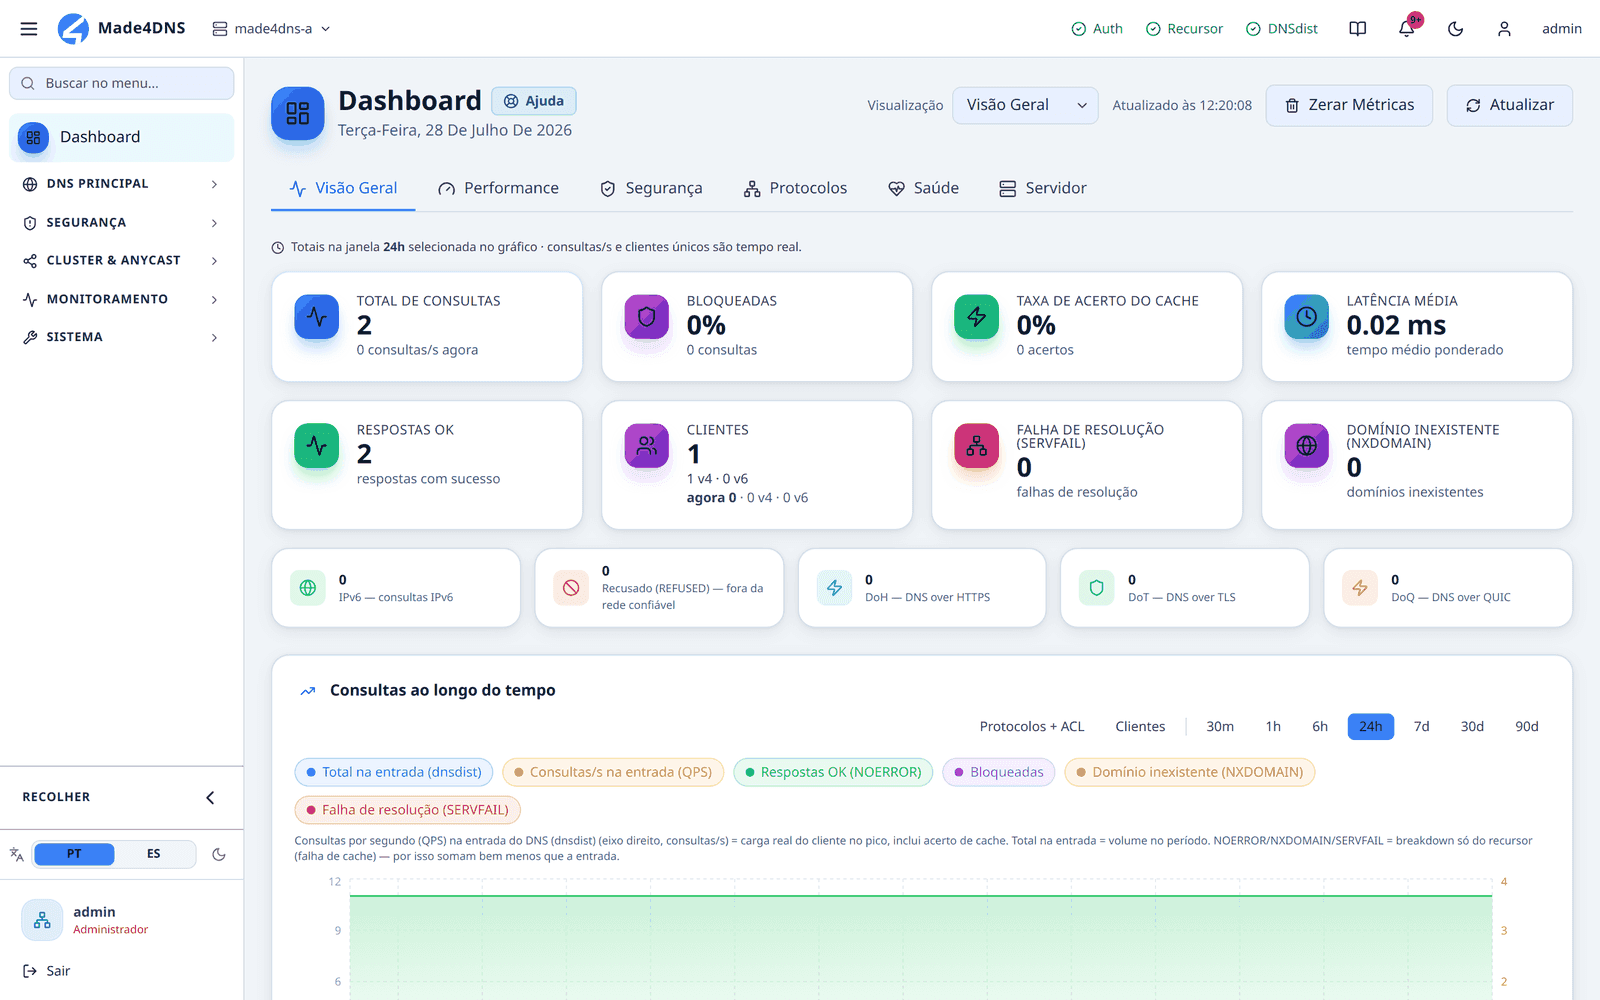
Task: Open Dashboard in sidebar
Action: pyautogui.click(x=121, y=137)
